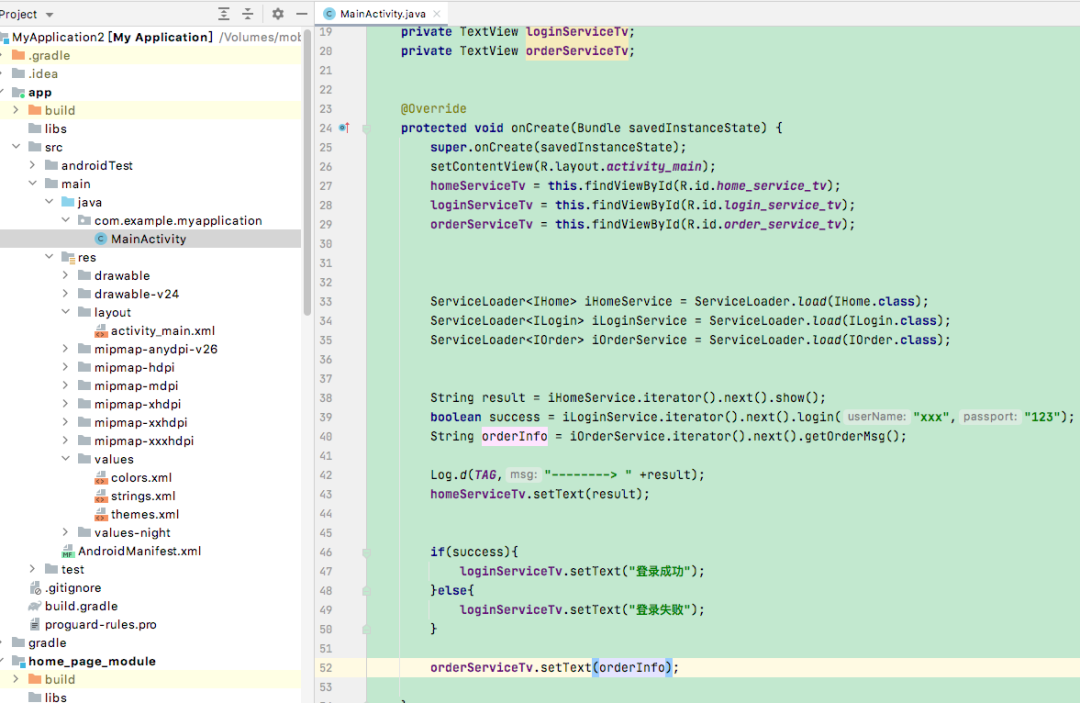Viewport: 1080px width, 703px height.
Task: Click the Collapse All toolbar icon
Action: [248, 14]
